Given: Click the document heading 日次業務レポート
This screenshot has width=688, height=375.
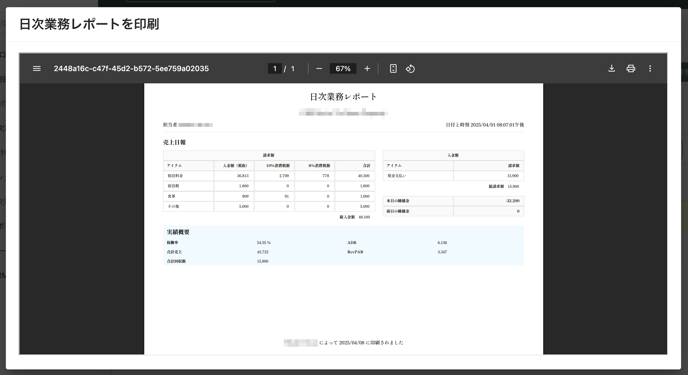Looking at the screenshot, I should [x=343, y=96].
